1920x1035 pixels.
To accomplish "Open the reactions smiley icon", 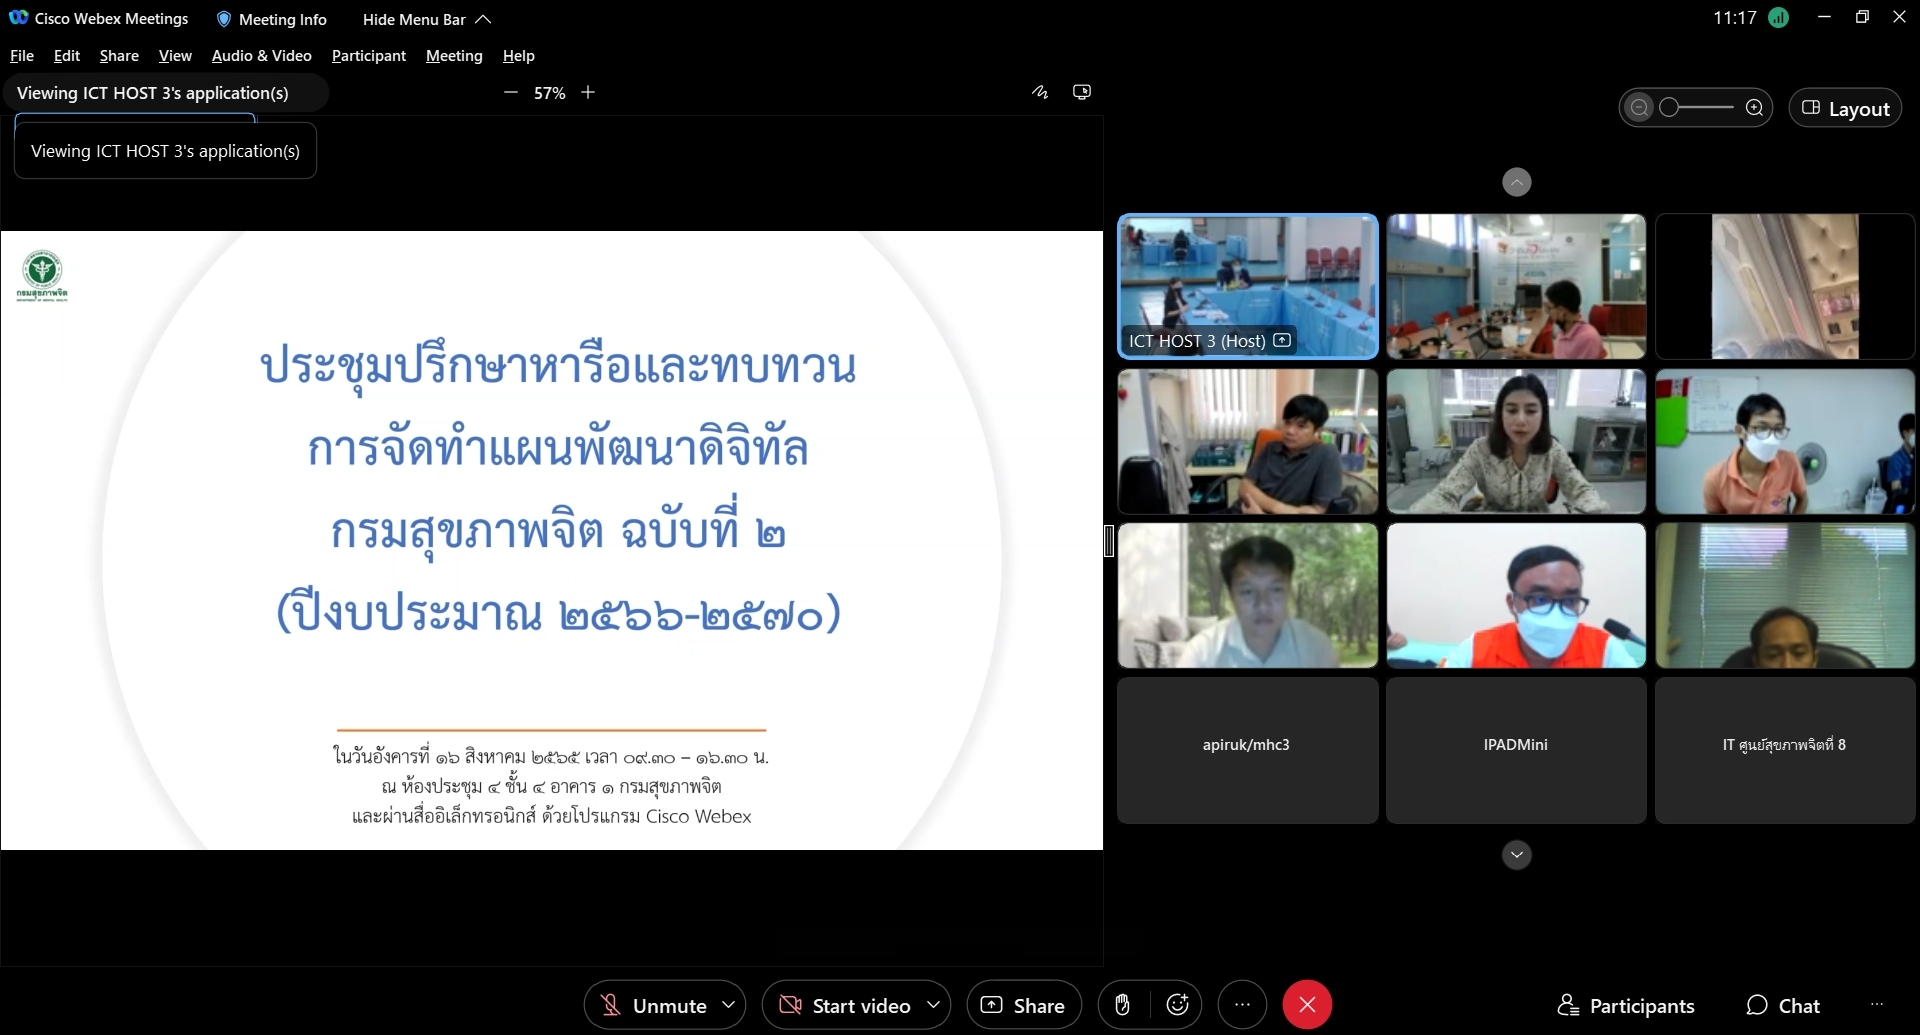I will tap(1177, 1005).
